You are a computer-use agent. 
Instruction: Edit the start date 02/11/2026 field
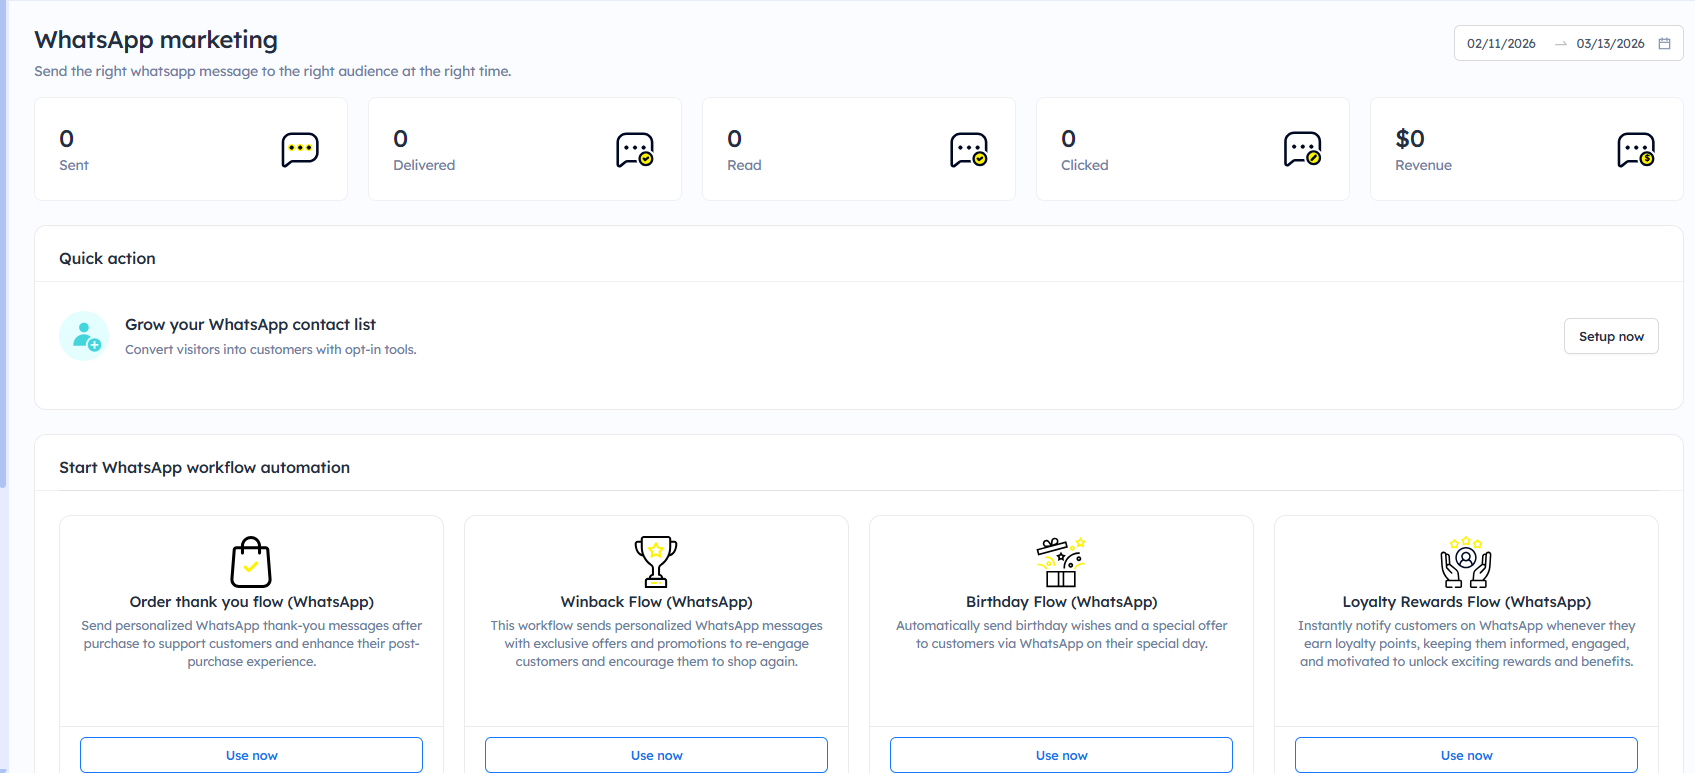pyautogui.click(x=1501, y=44)
